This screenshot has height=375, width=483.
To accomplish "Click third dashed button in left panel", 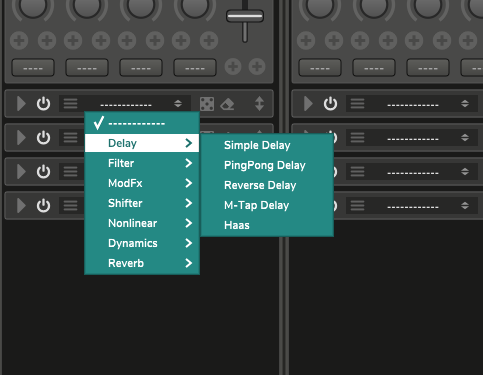I will (141, 68).
